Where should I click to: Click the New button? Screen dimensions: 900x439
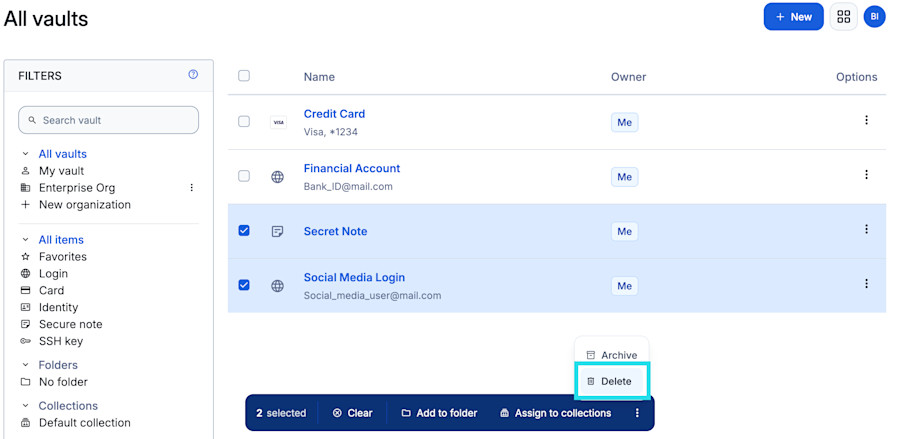[x=793, y=17]
